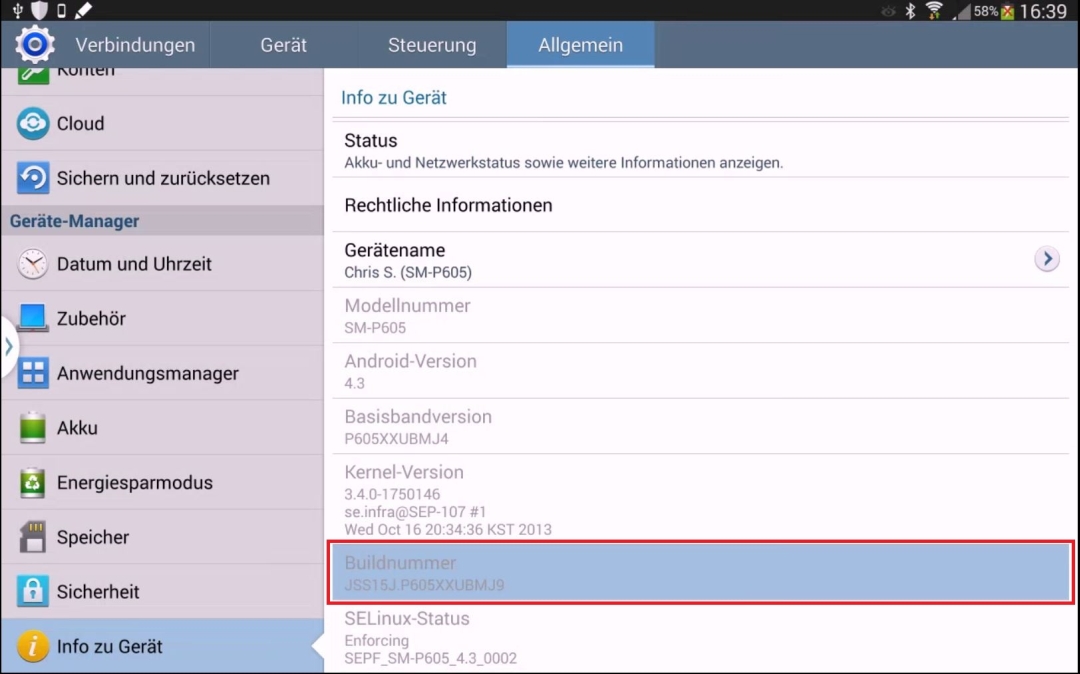Expand Gerätename with the arrow button
Screen dimensions: 1080x674
pyautogui.click(x=1047, y=259)
